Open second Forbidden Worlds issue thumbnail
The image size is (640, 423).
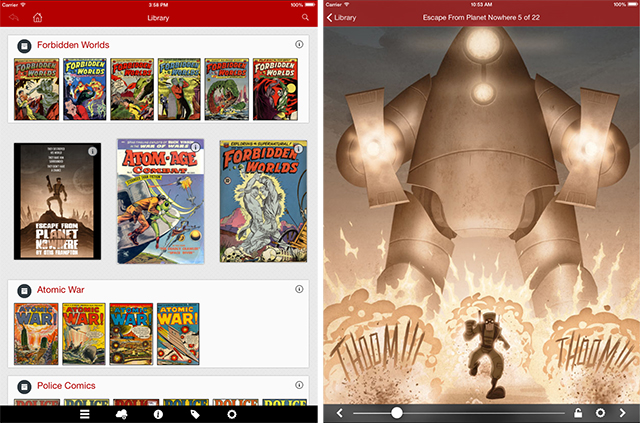84,89
